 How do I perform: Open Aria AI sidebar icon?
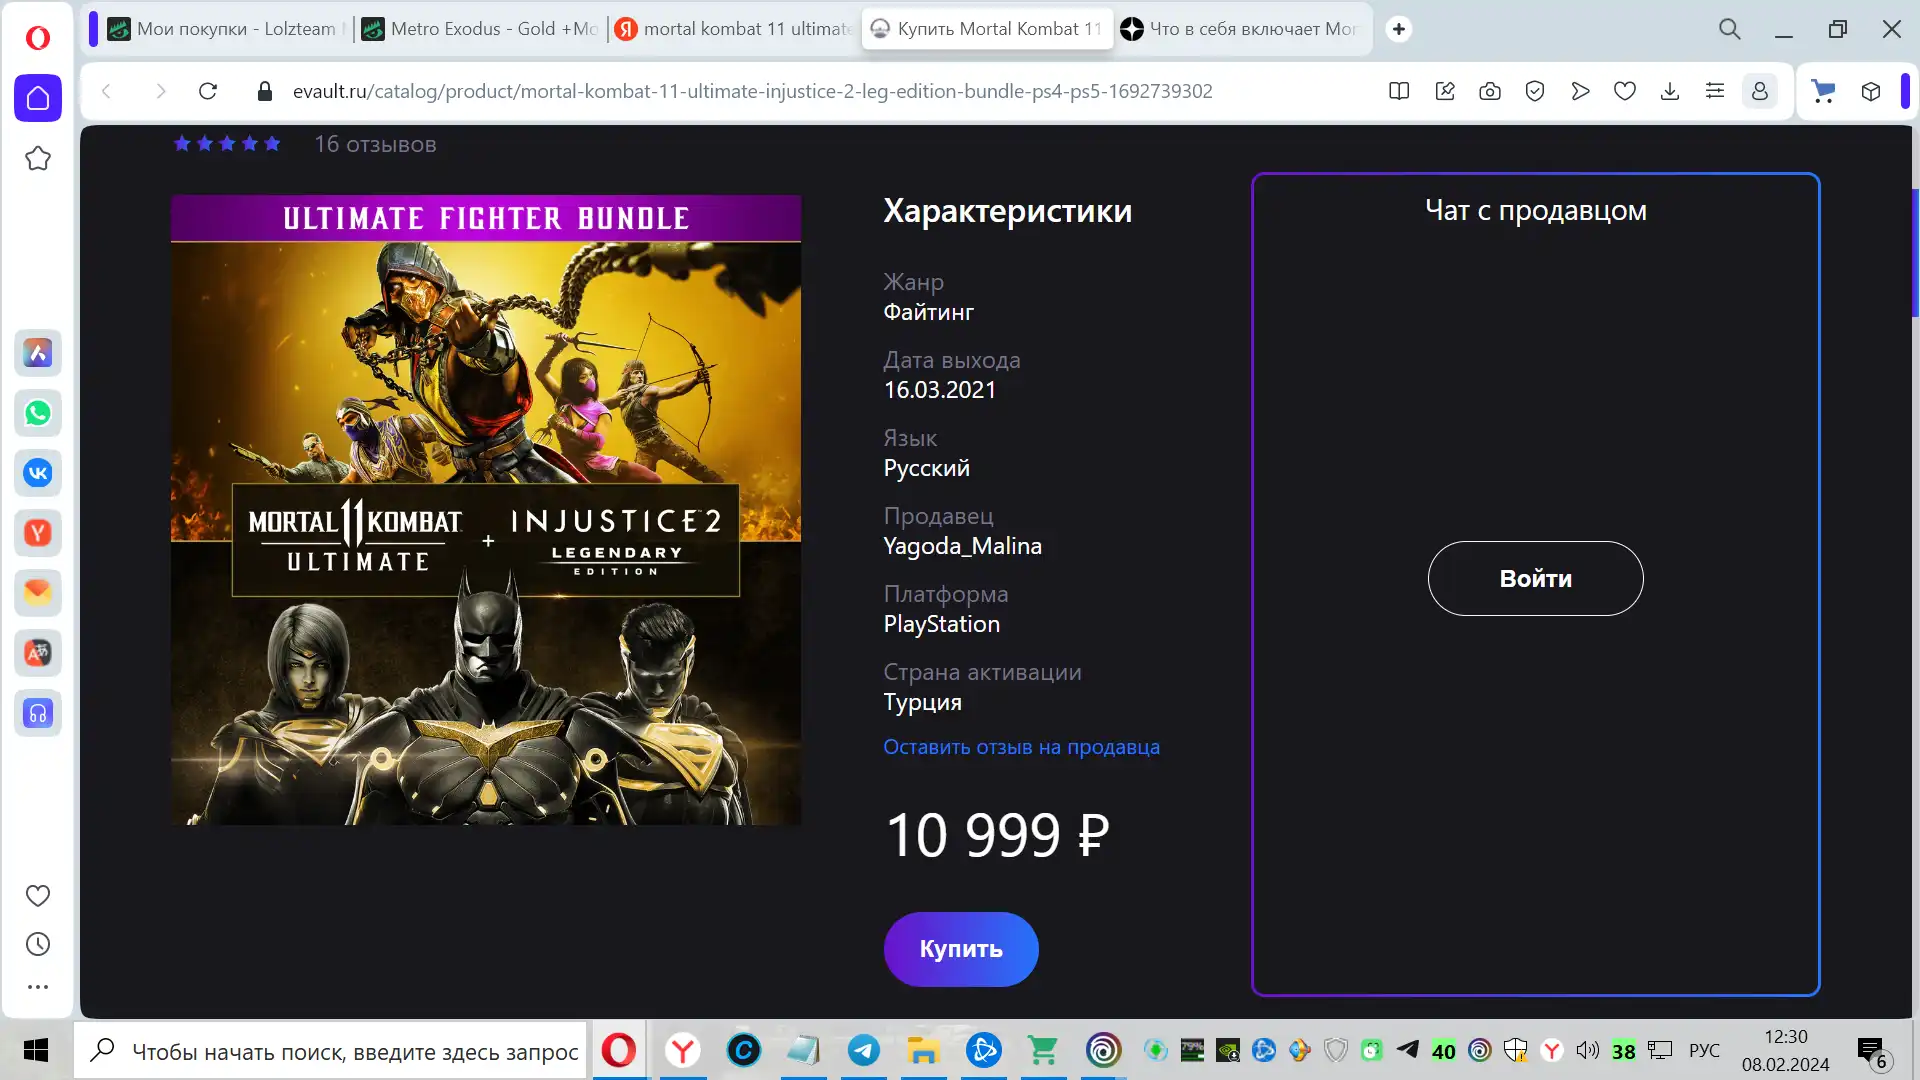pos(38,353)
